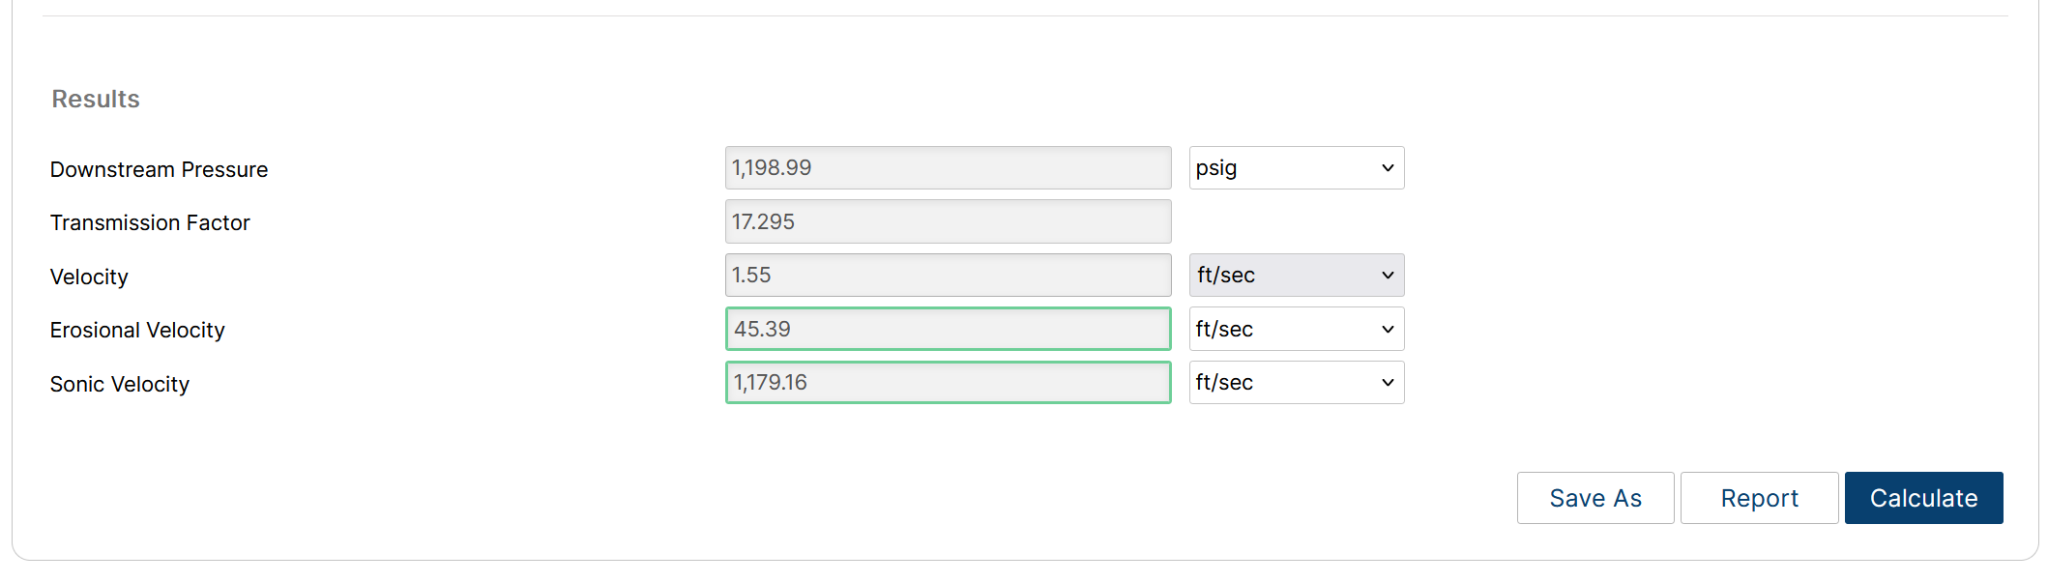
Task: Click the Transmission Factor result field
Action: (x=947, y=221)
